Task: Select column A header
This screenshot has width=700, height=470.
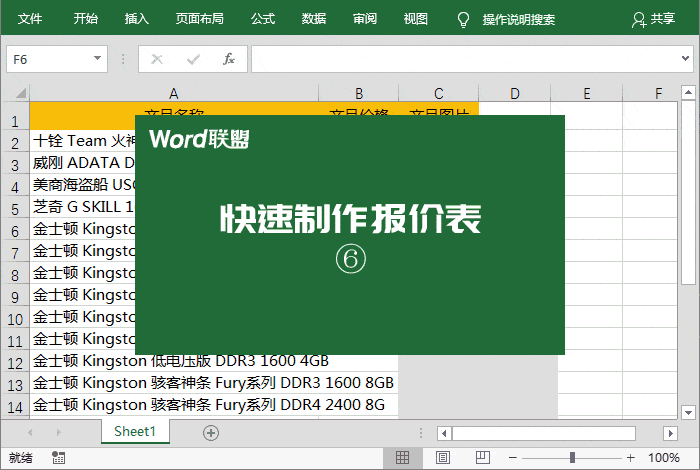Action: point(174,93)
